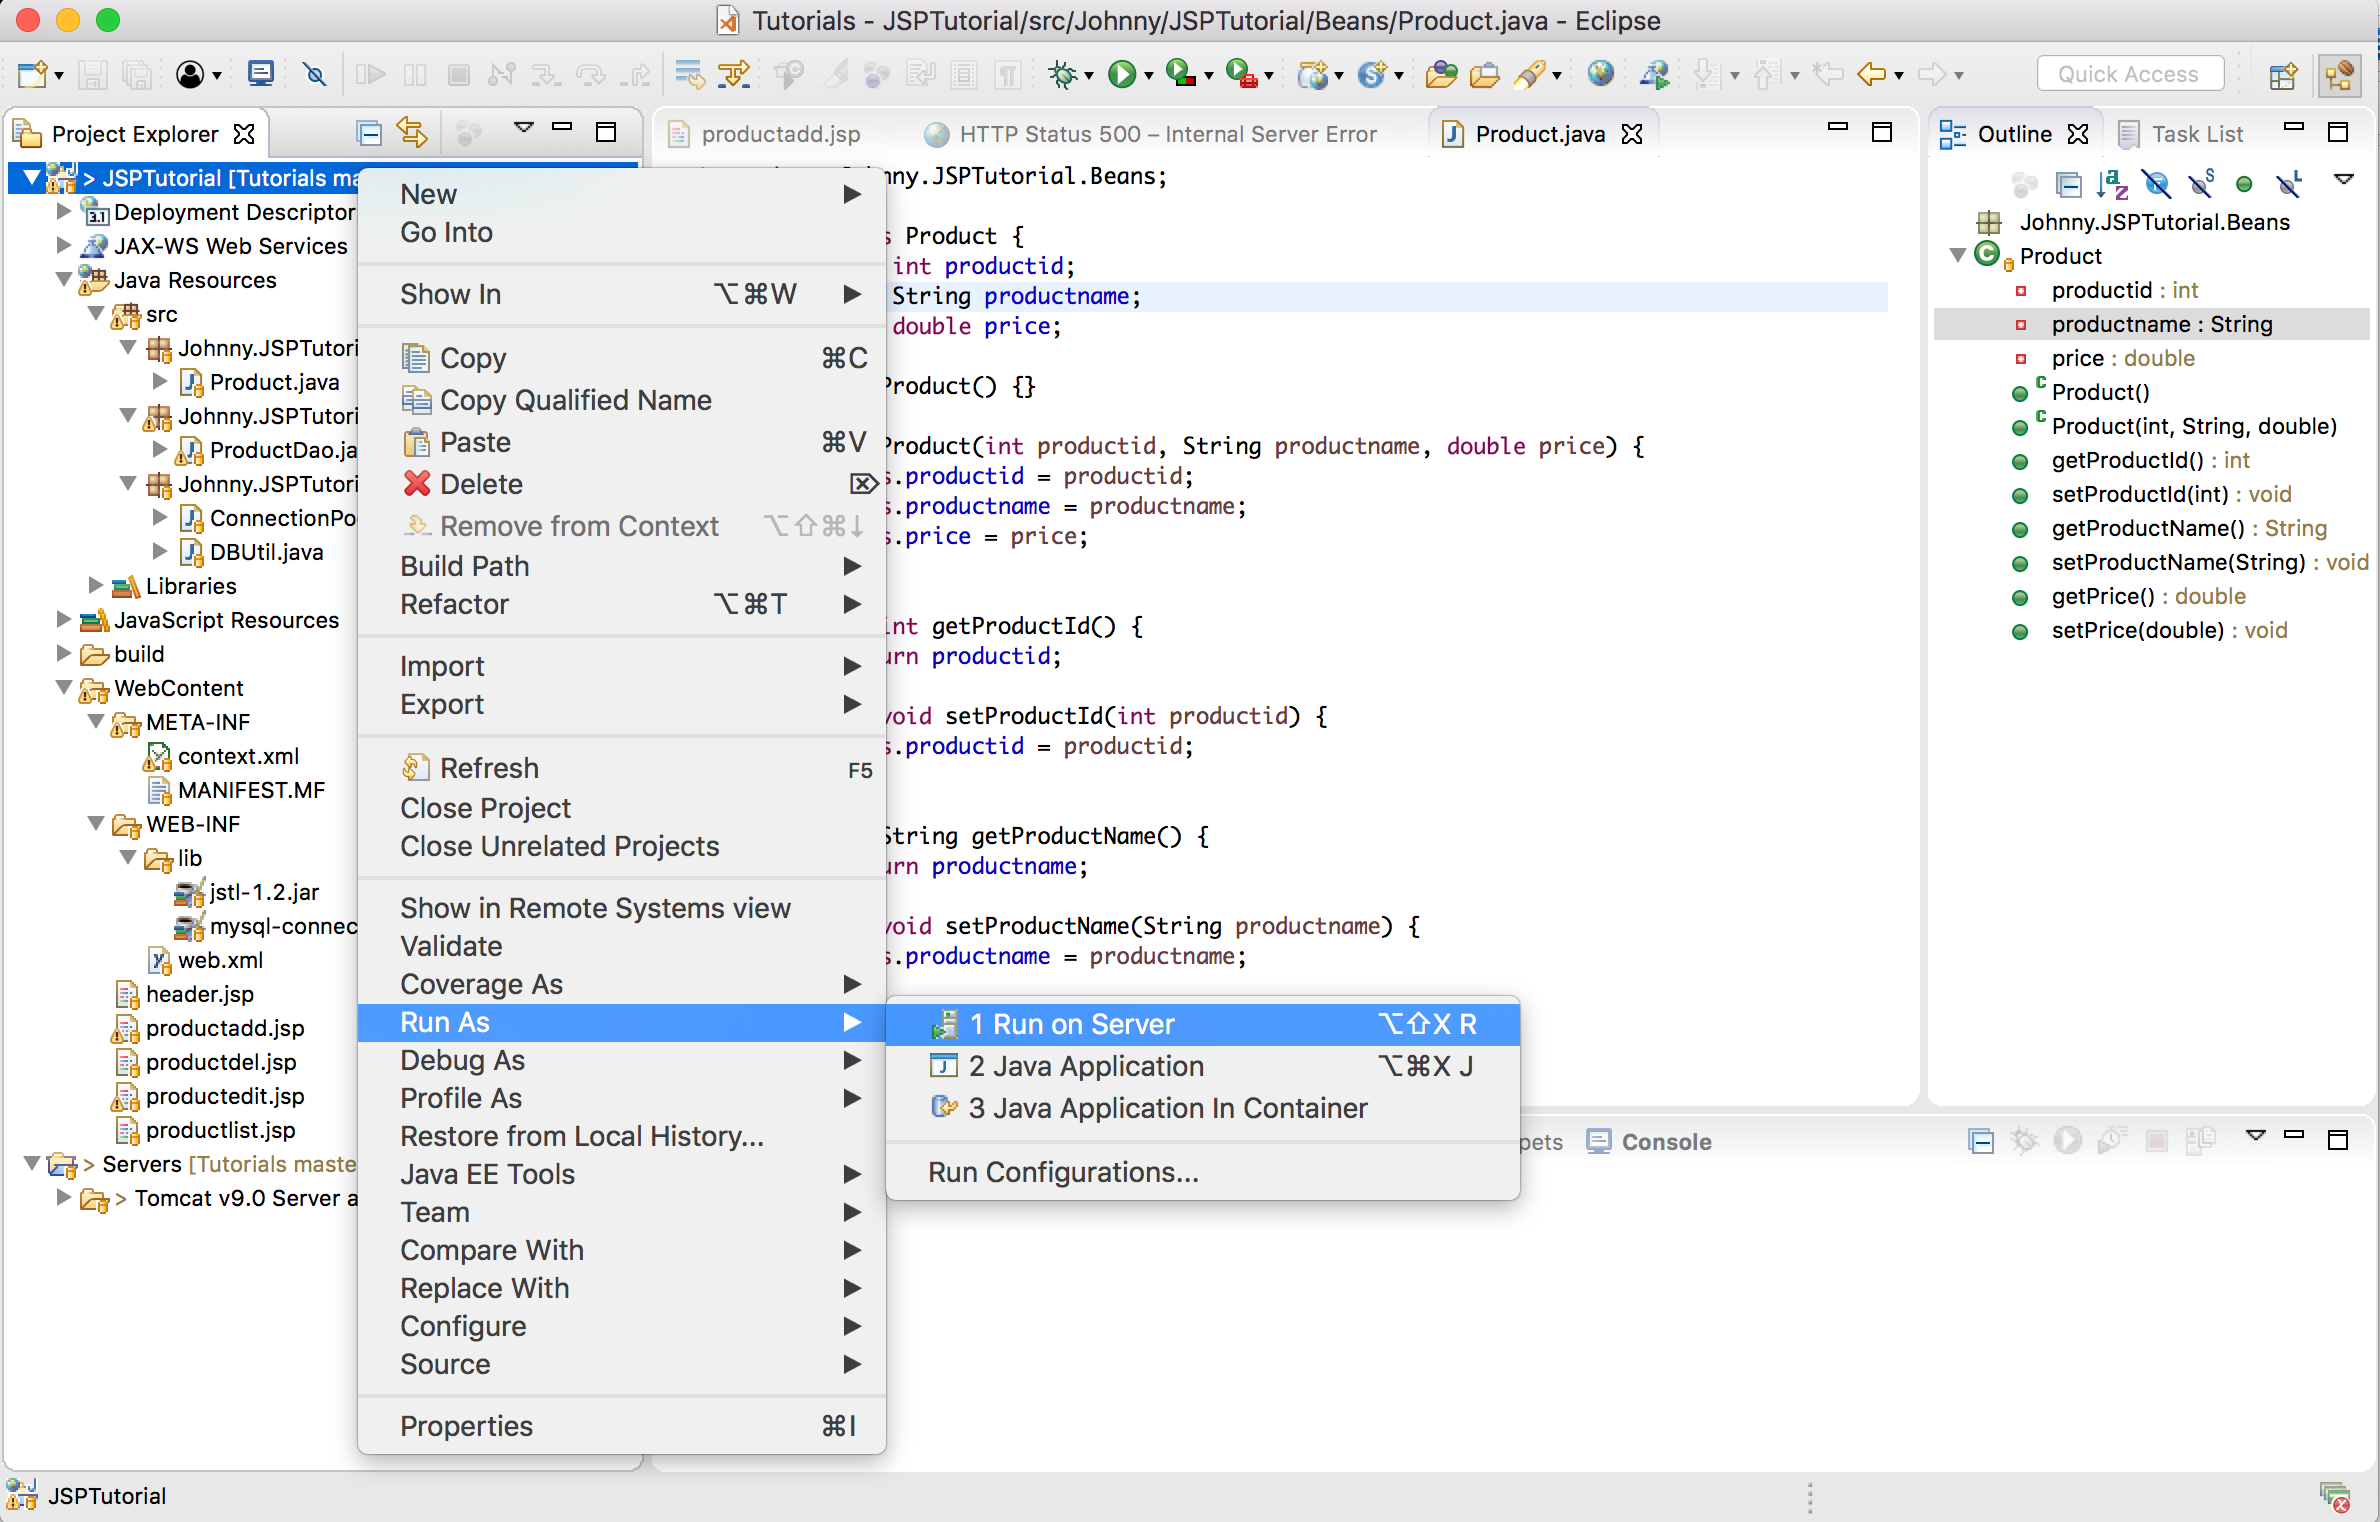
Task: Click the Open Type folder icon
Action: click(x=1441, y=74)
